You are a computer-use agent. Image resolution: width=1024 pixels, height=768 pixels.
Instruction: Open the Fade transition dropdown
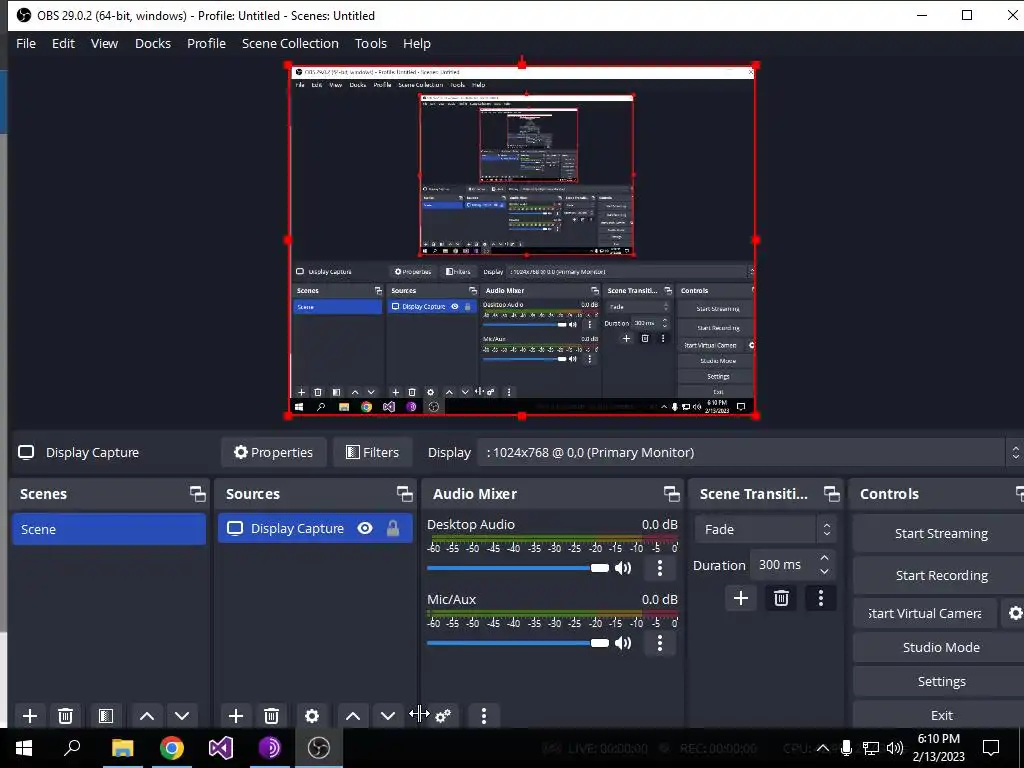click(x=765, y=529)
